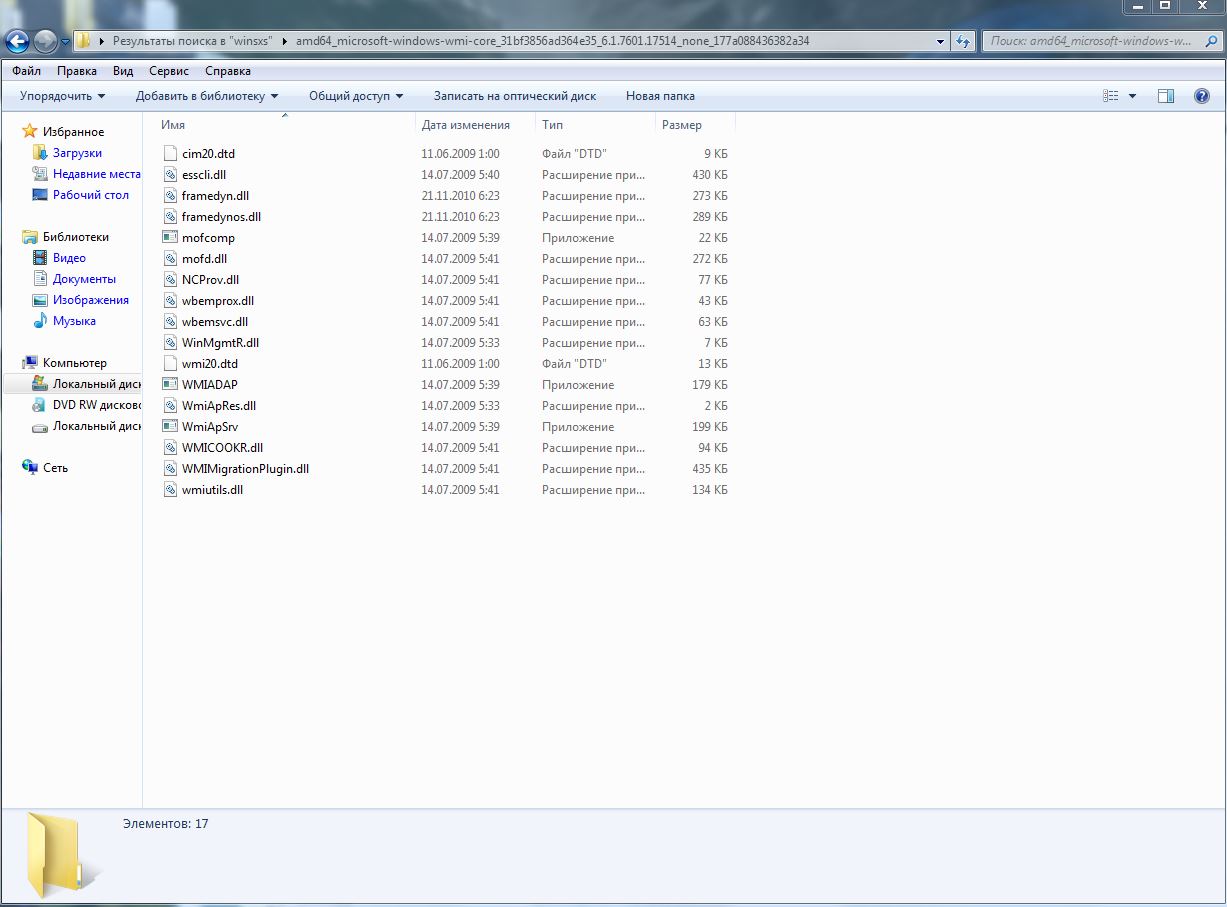Viewport: 1227px width, 907px height.
Task: Select the WMIMigrationPlugin.dll file icon
Action: click(170, 468)
